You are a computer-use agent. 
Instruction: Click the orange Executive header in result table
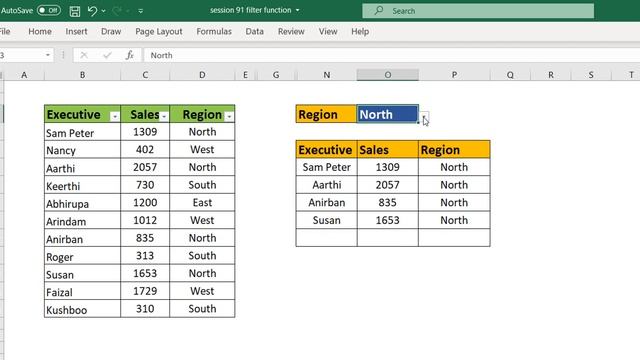(327, 150)
